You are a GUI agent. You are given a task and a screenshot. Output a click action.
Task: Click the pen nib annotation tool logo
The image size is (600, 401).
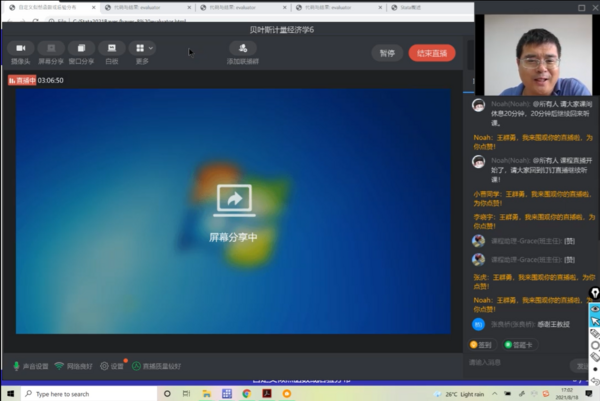[x=595, y=293]
